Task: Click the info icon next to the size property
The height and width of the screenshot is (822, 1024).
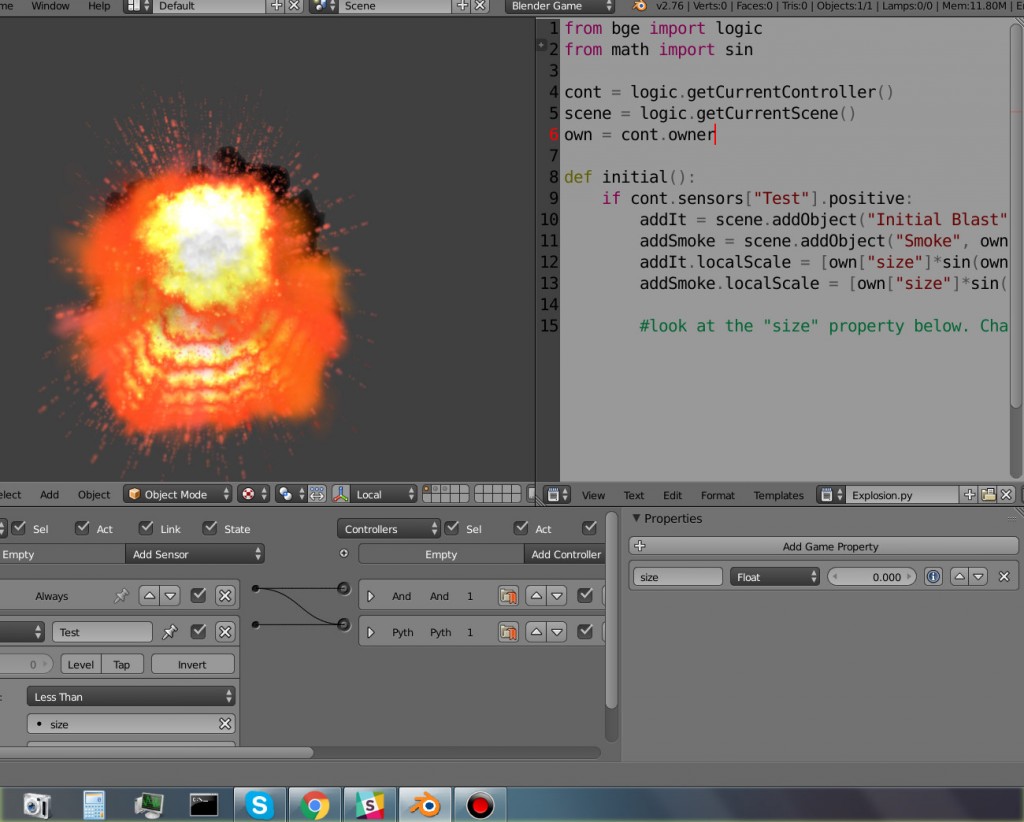Action: [x=932, y=575]
